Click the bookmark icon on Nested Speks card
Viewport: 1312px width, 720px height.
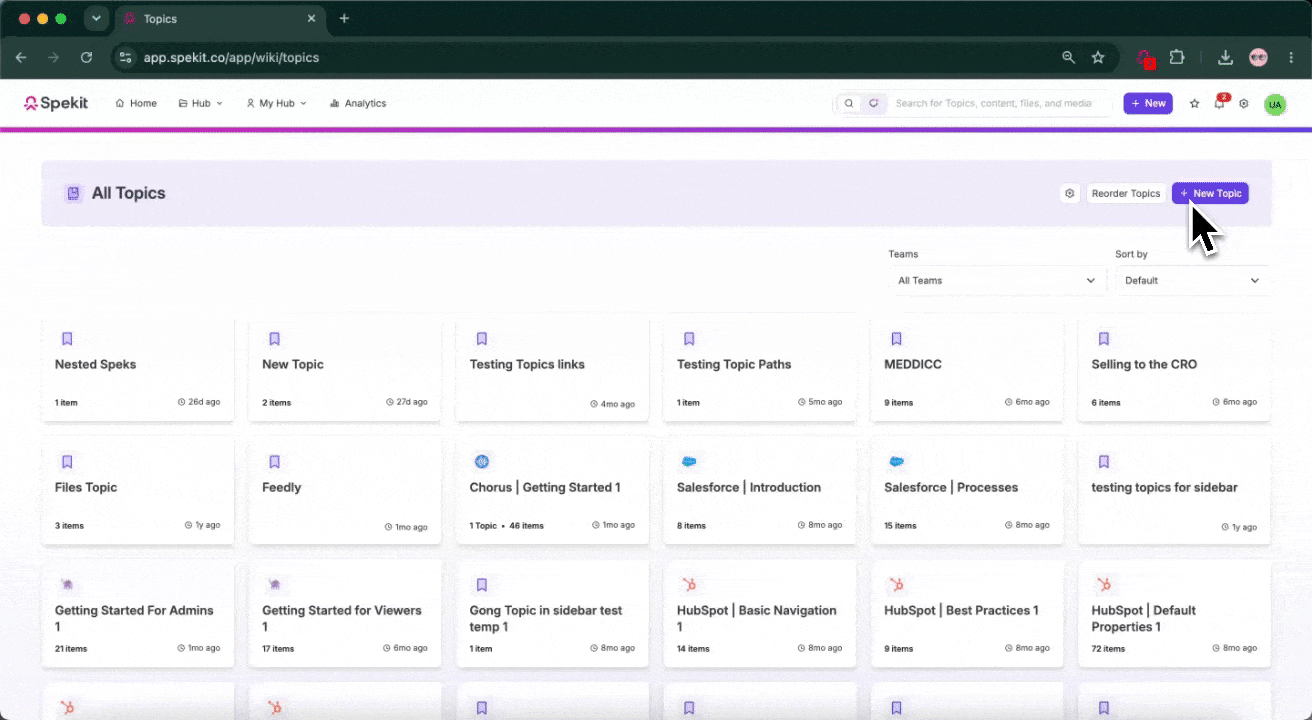click(x=67, y=339)
